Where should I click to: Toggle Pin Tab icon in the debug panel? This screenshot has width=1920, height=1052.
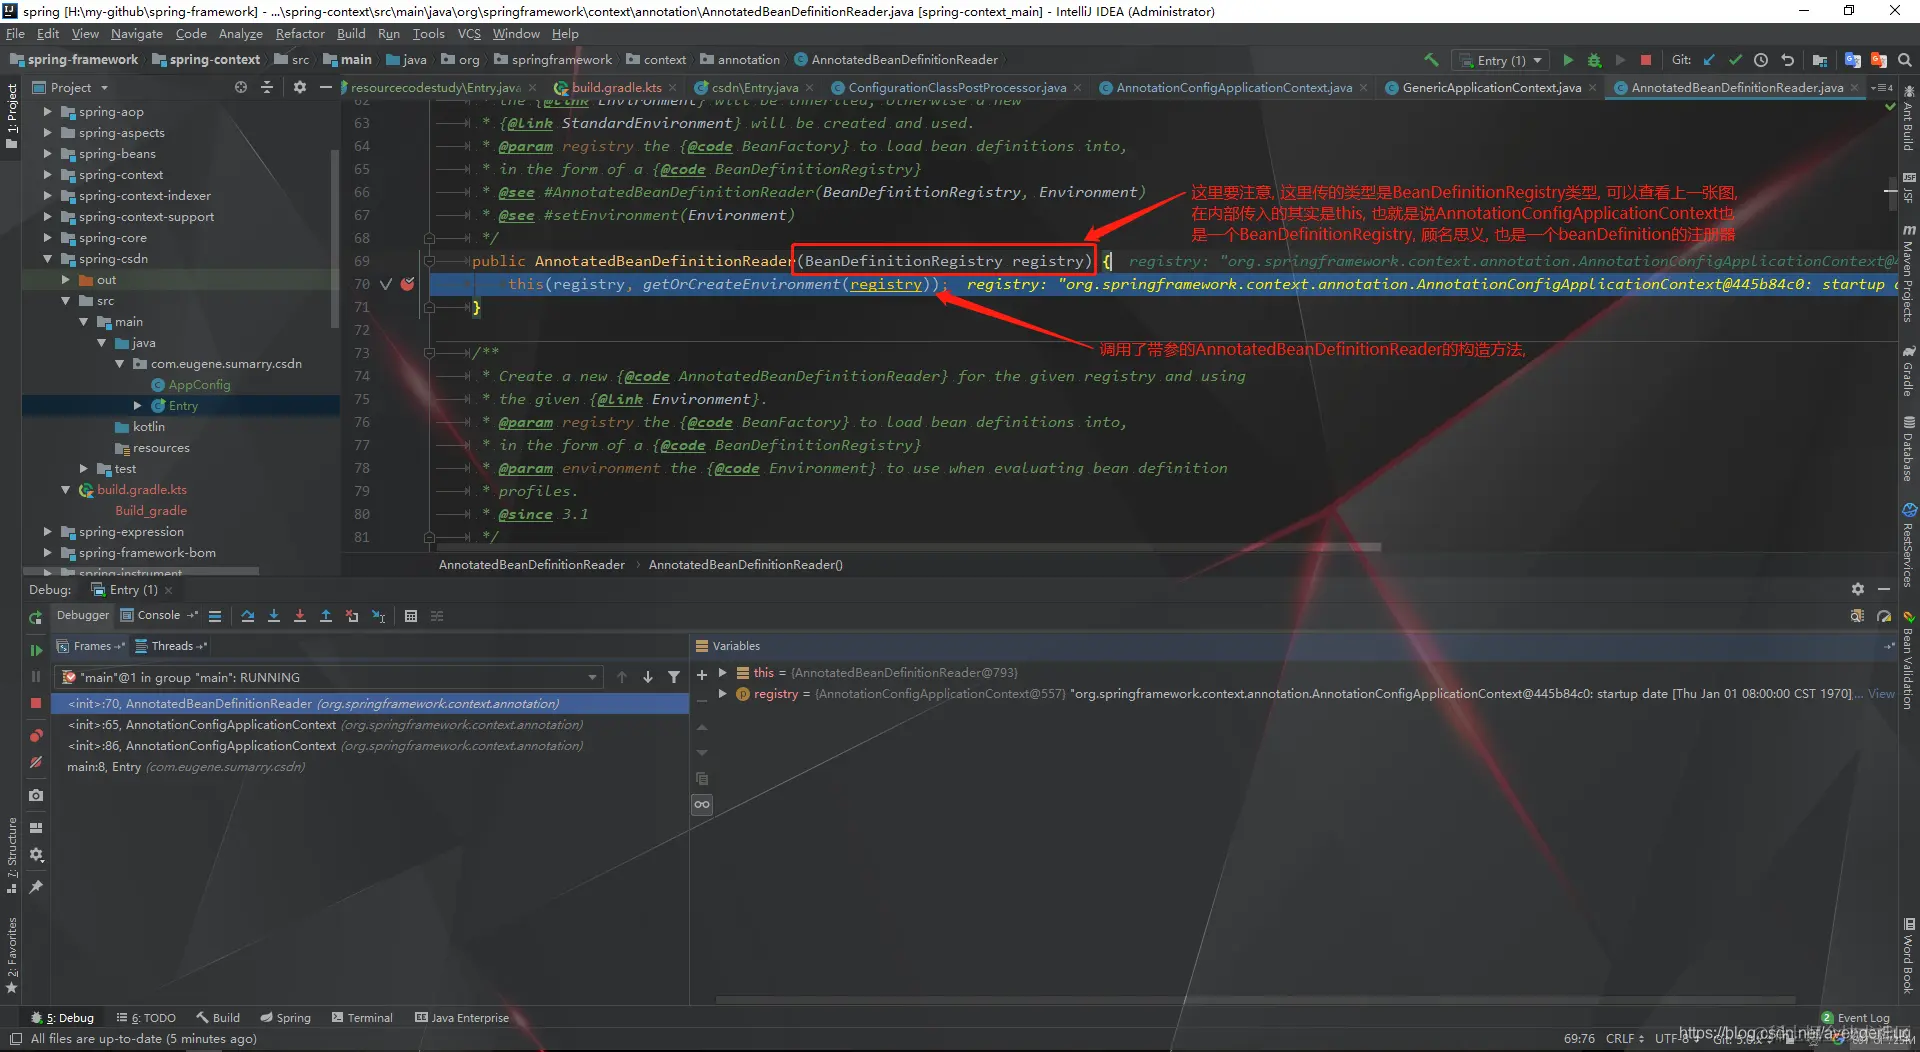point(36,887)
